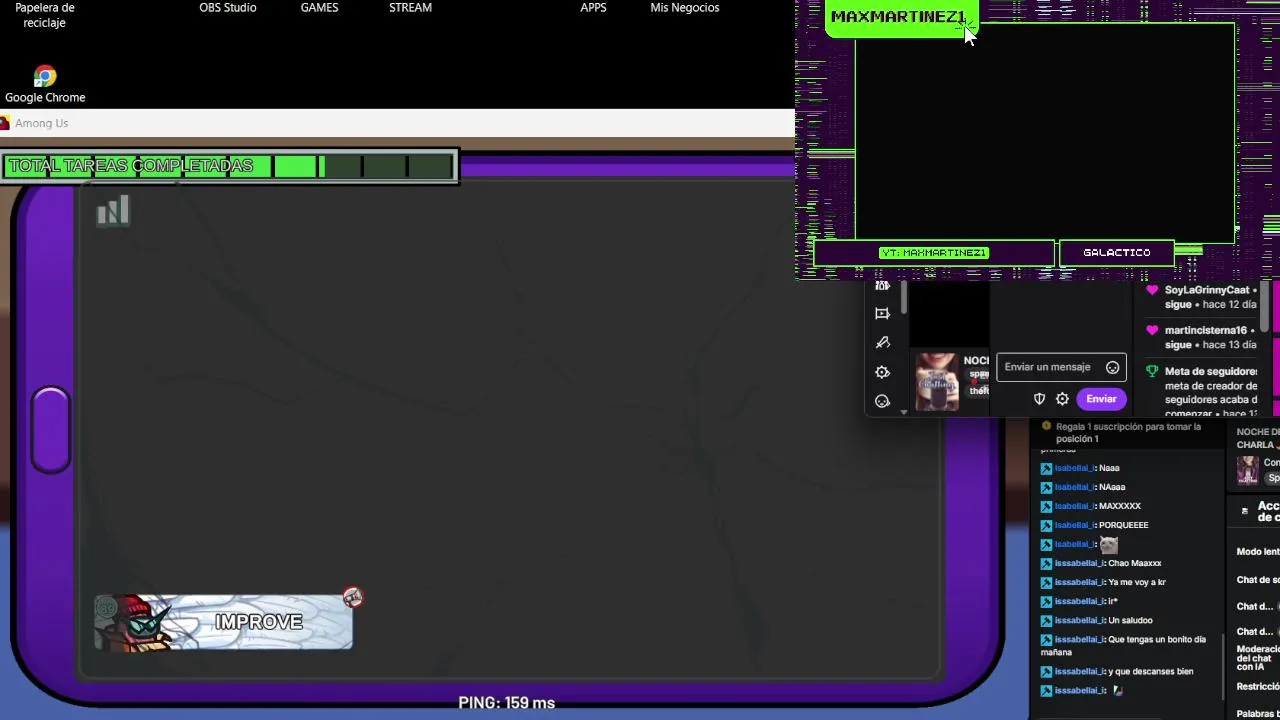Image resolution: width=1280 pixels, height=720 pixels.
Task: Click the Regala 1 suscripción banner
Action: tap(1127, 432)
